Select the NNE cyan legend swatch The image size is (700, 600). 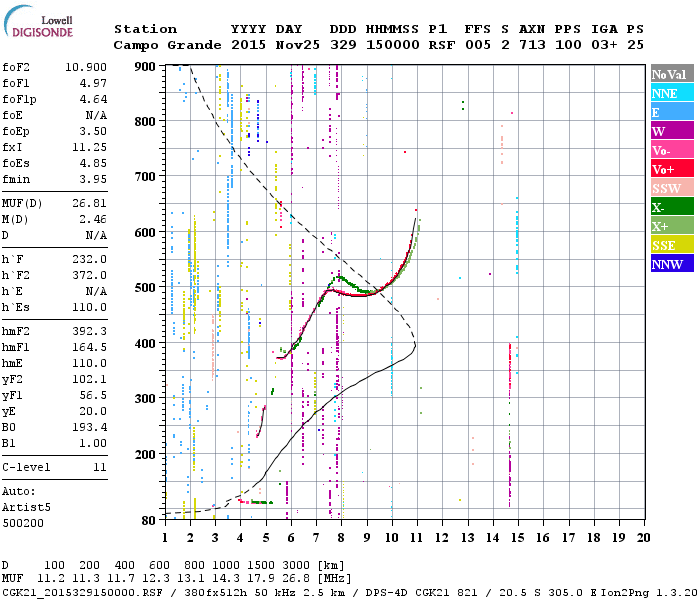pos(672,93)
